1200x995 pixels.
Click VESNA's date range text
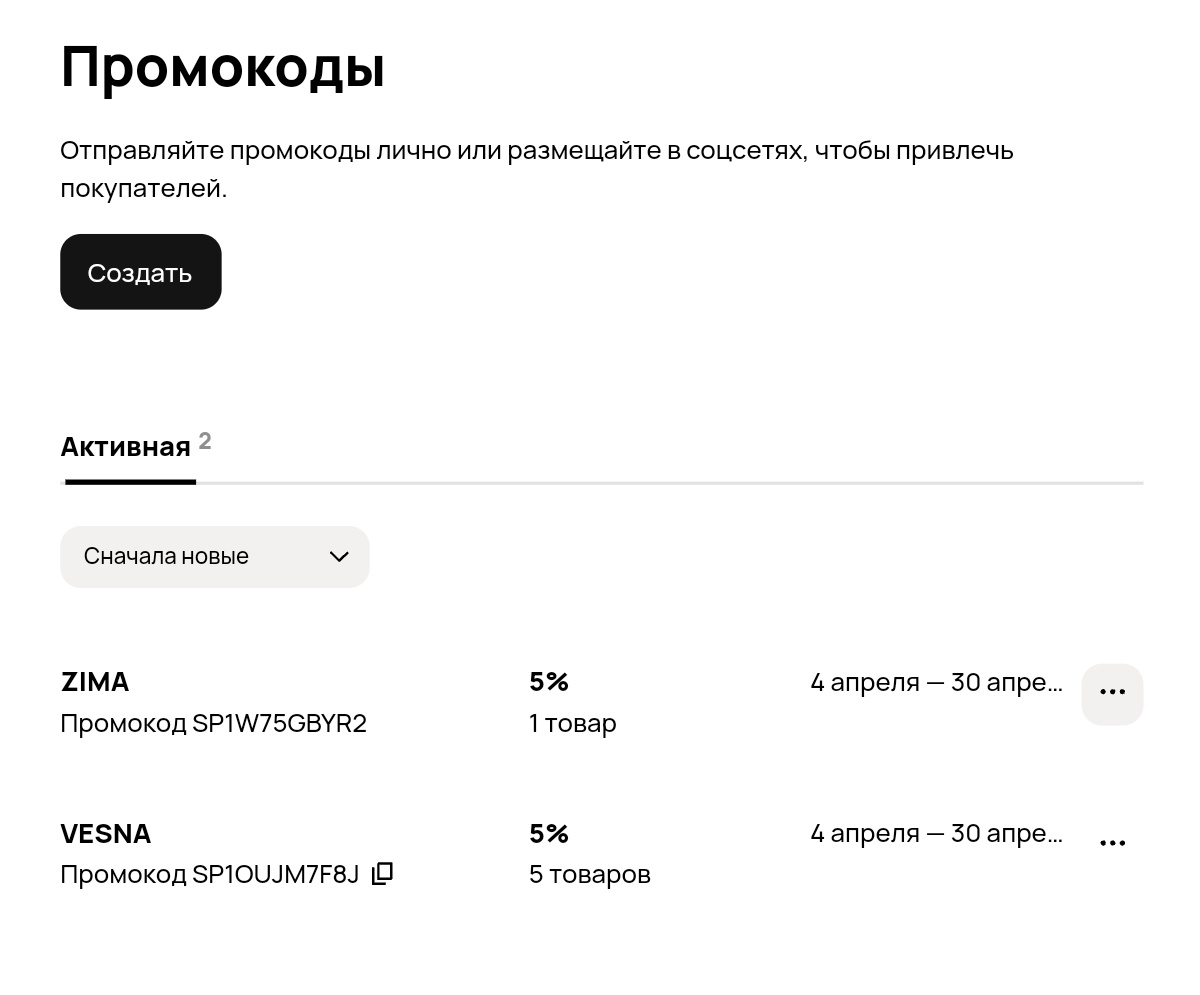(x=936, y=833)
